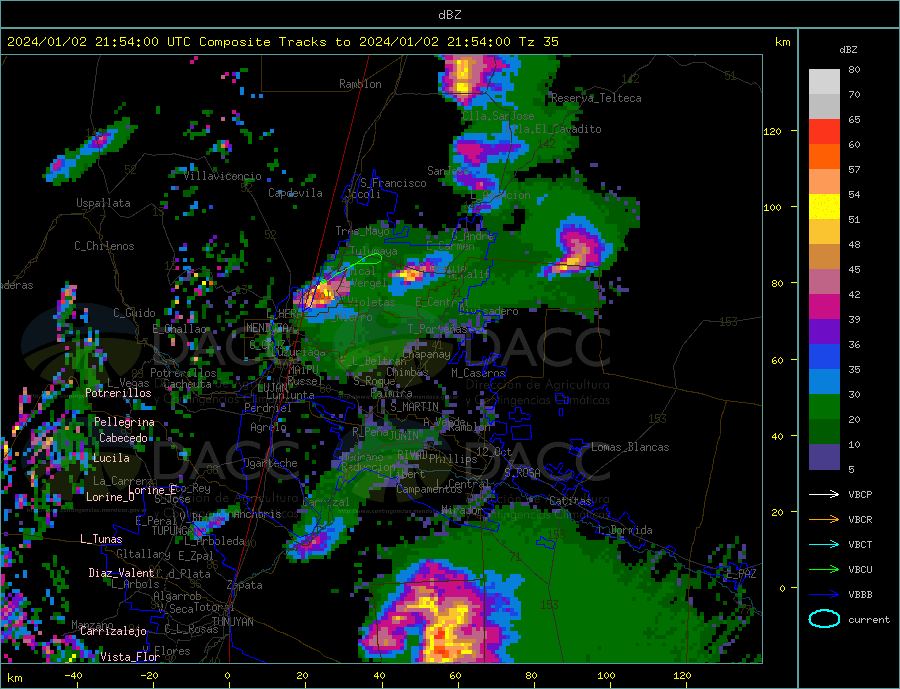Click the Ugarteche place label
This screenshot has width=900, height=689.
[x=271, y=463]
